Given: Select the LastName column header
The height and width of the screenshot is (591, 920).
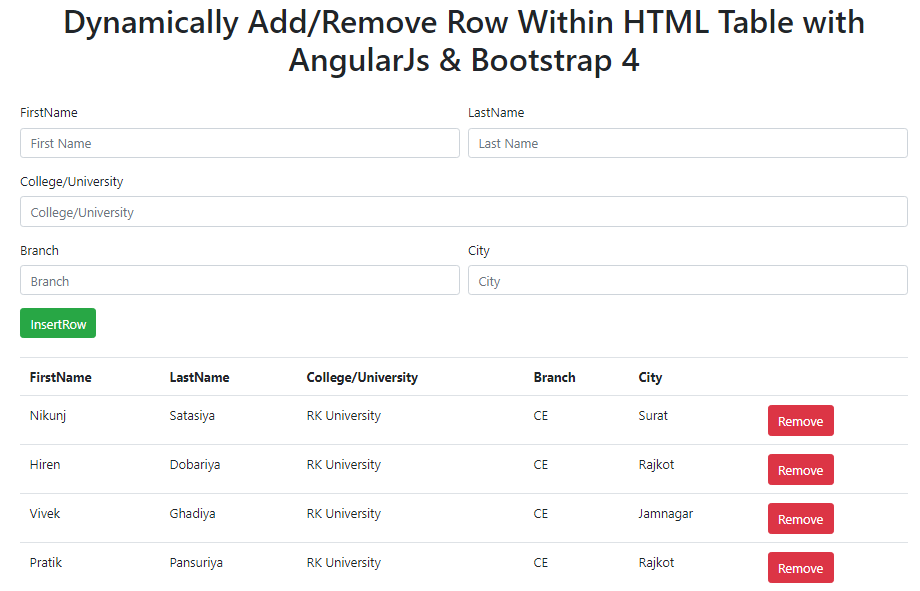Looking at the screenshot, I should 200,377.
